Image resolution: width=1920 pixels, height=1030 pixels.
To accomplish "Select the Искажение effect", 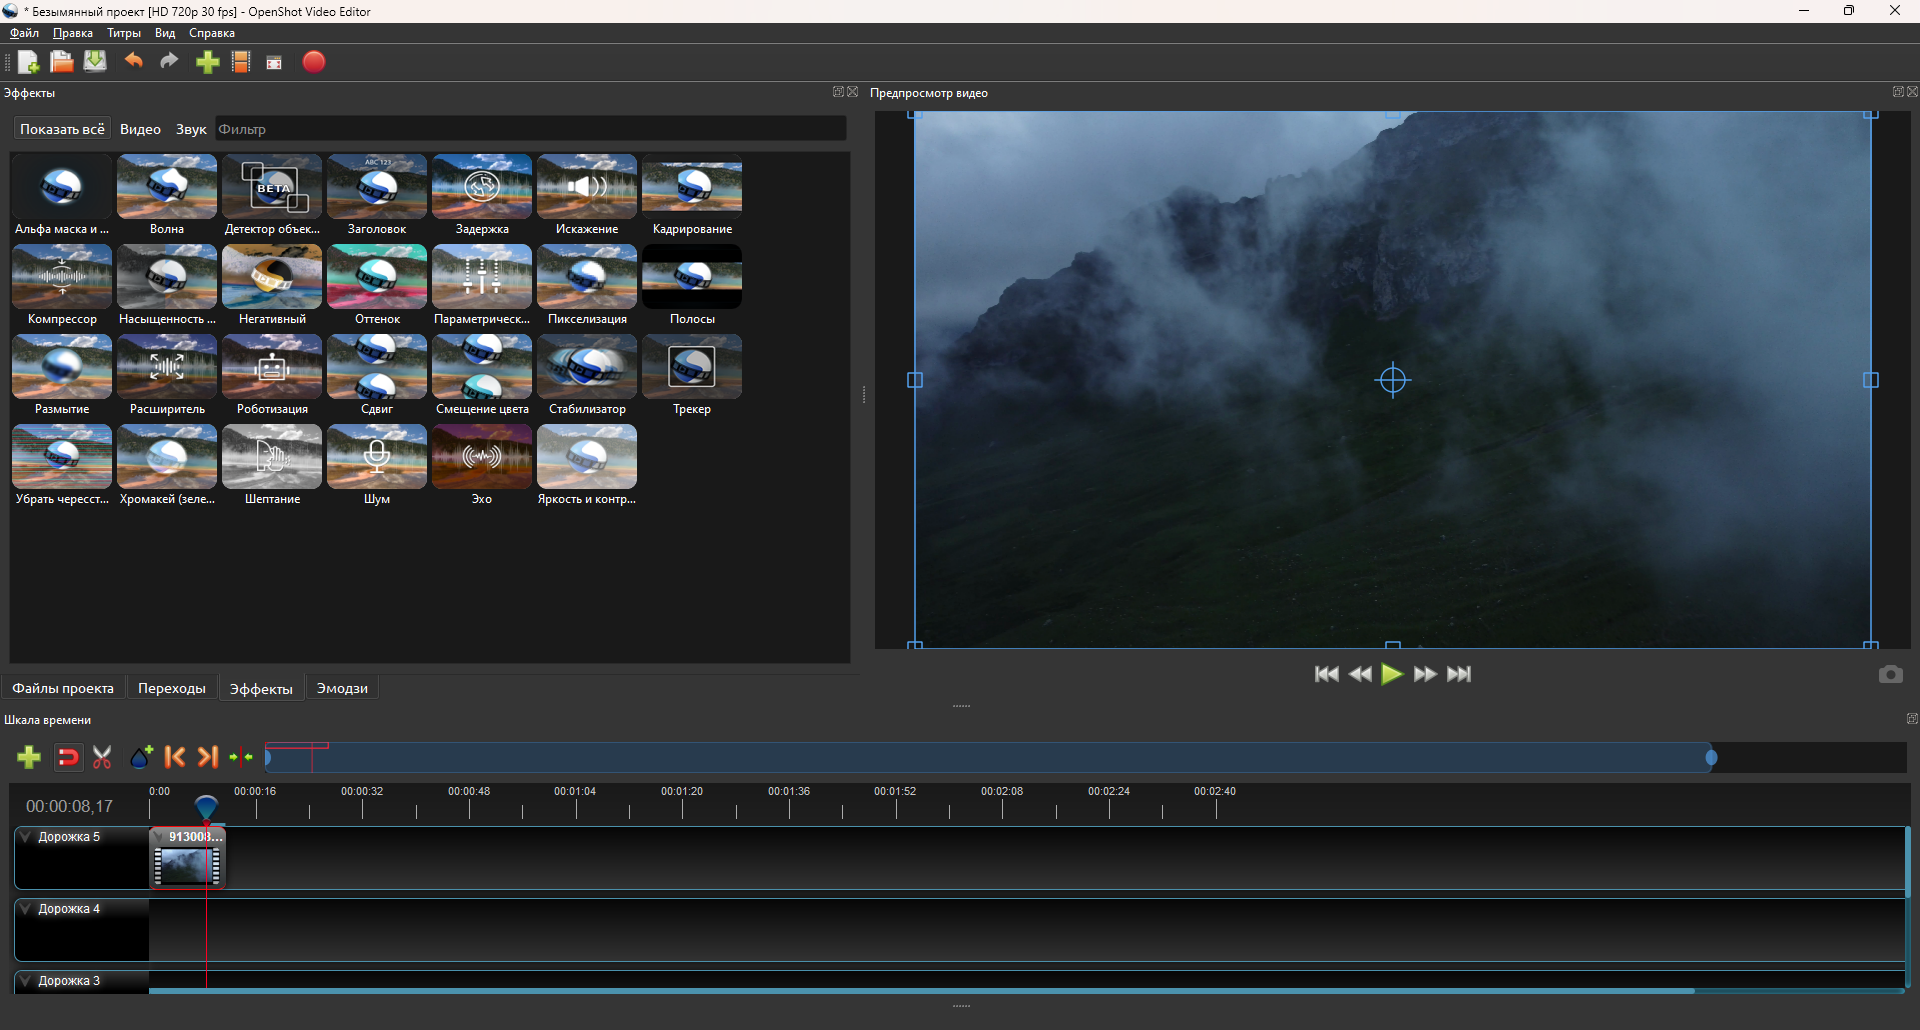I will click(587, 196).
